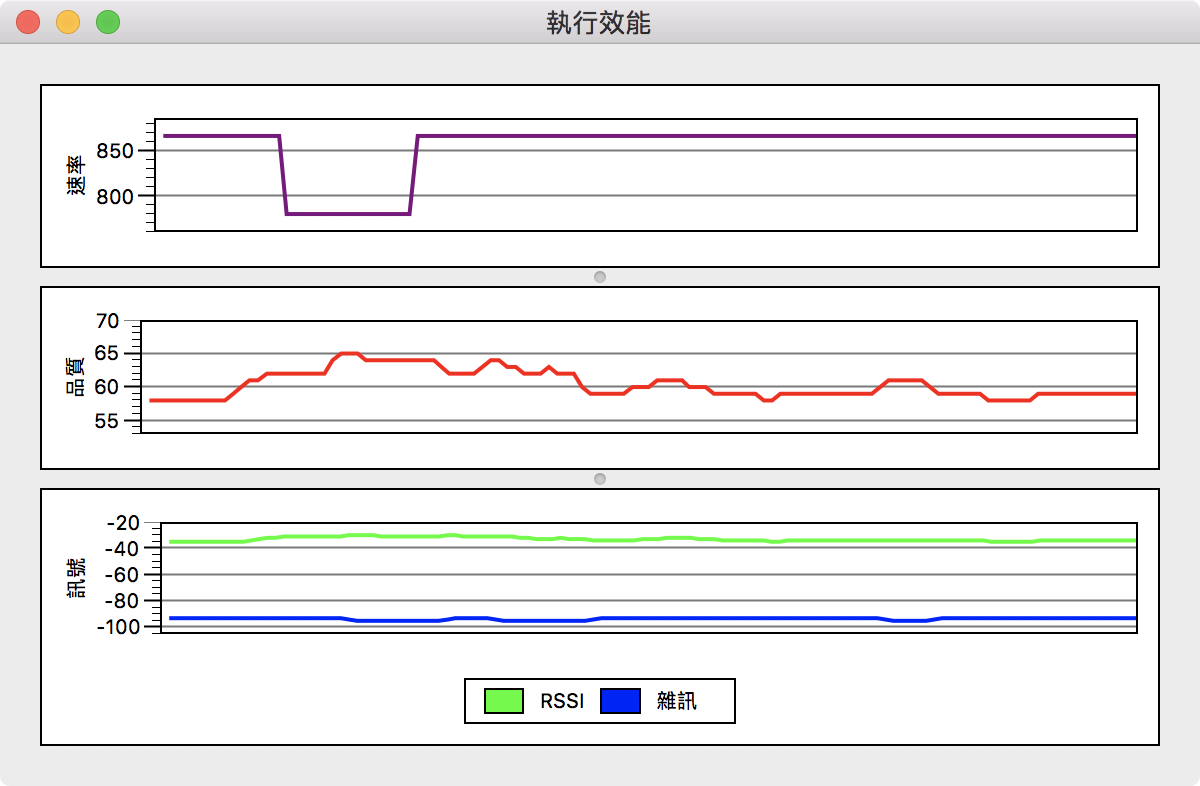Click the RSSI legend label
Image resolution: width=1200 pixels, height=786 pixels.
(x=562, y=701)
